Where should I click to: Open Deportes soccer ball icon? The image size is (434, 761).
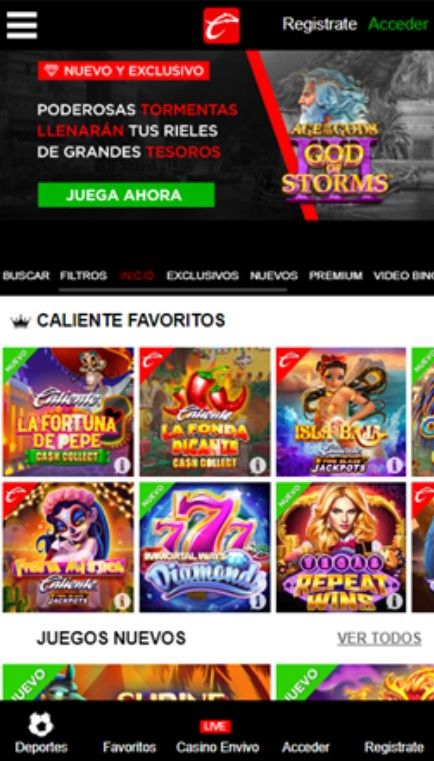(41, 725)
